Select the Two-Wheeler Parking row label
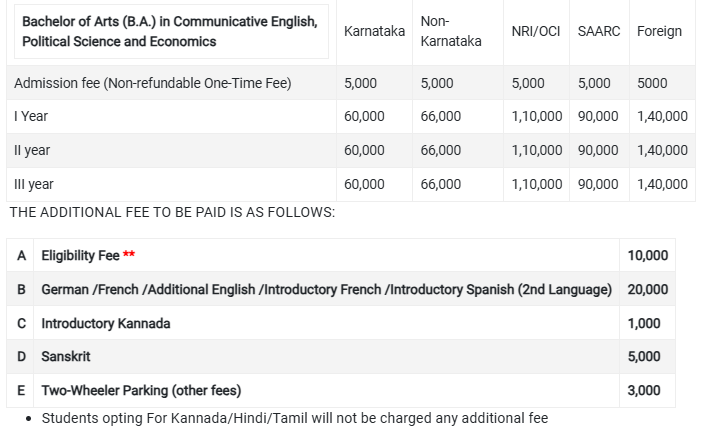Image resolution: width=701 pixels, height=440 pixels. [141, 390]
